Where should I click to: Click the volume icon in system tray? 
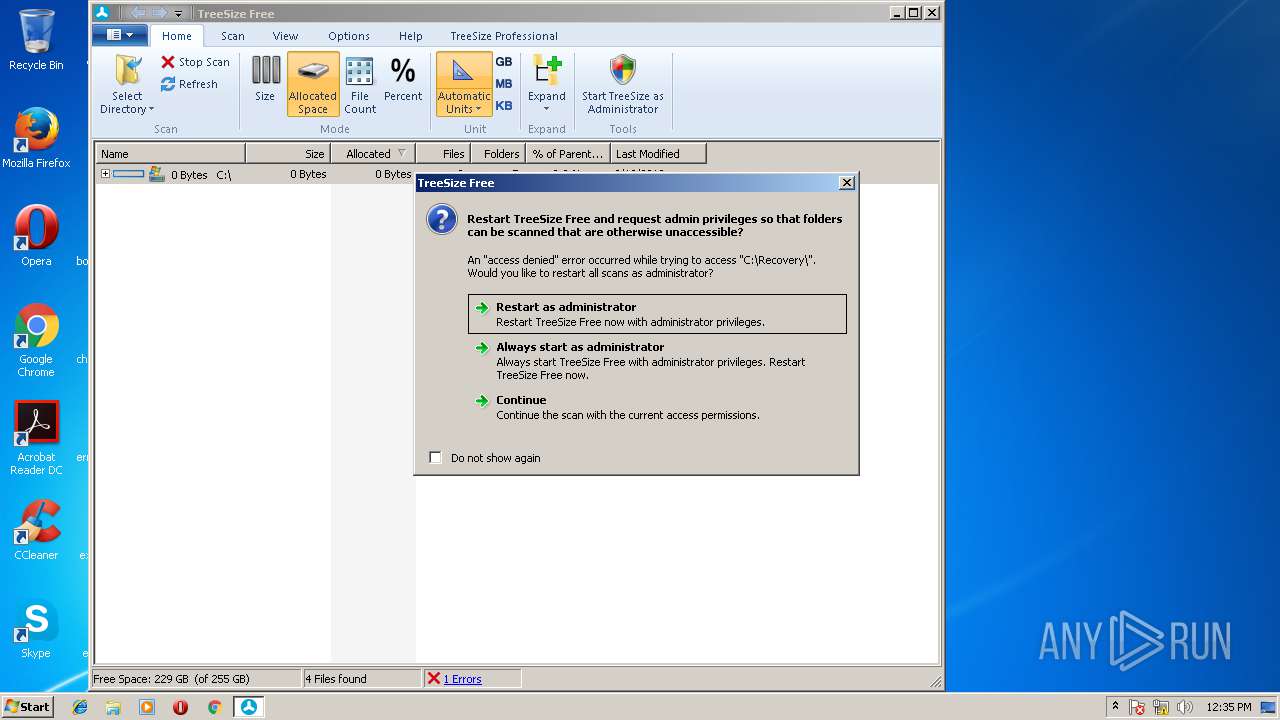click(x=1184, y=707)
